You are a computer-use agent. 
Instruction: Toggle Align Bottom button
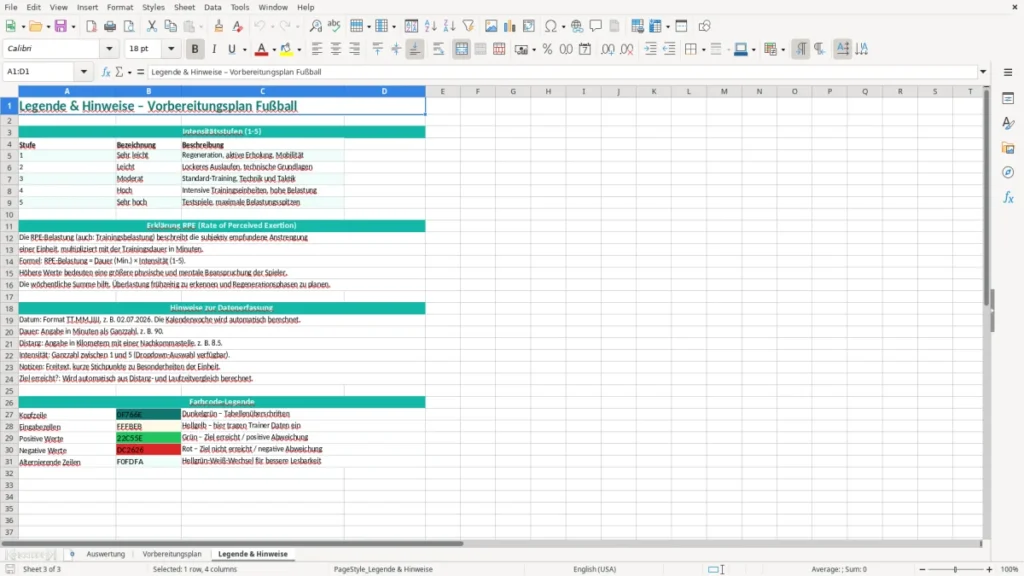pos(415,49)
